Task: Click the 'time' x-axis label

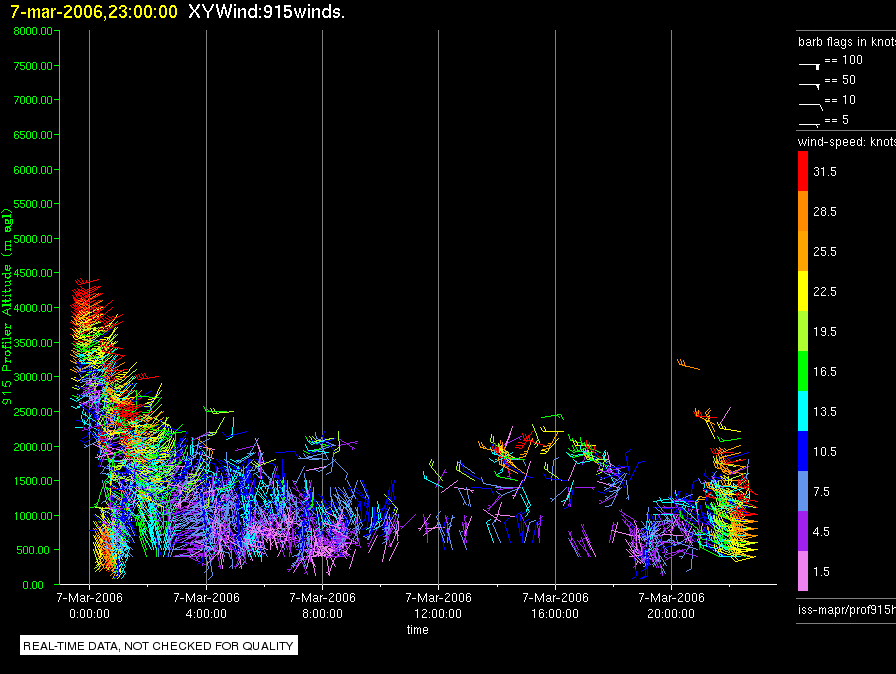Action: coord(418,629)
